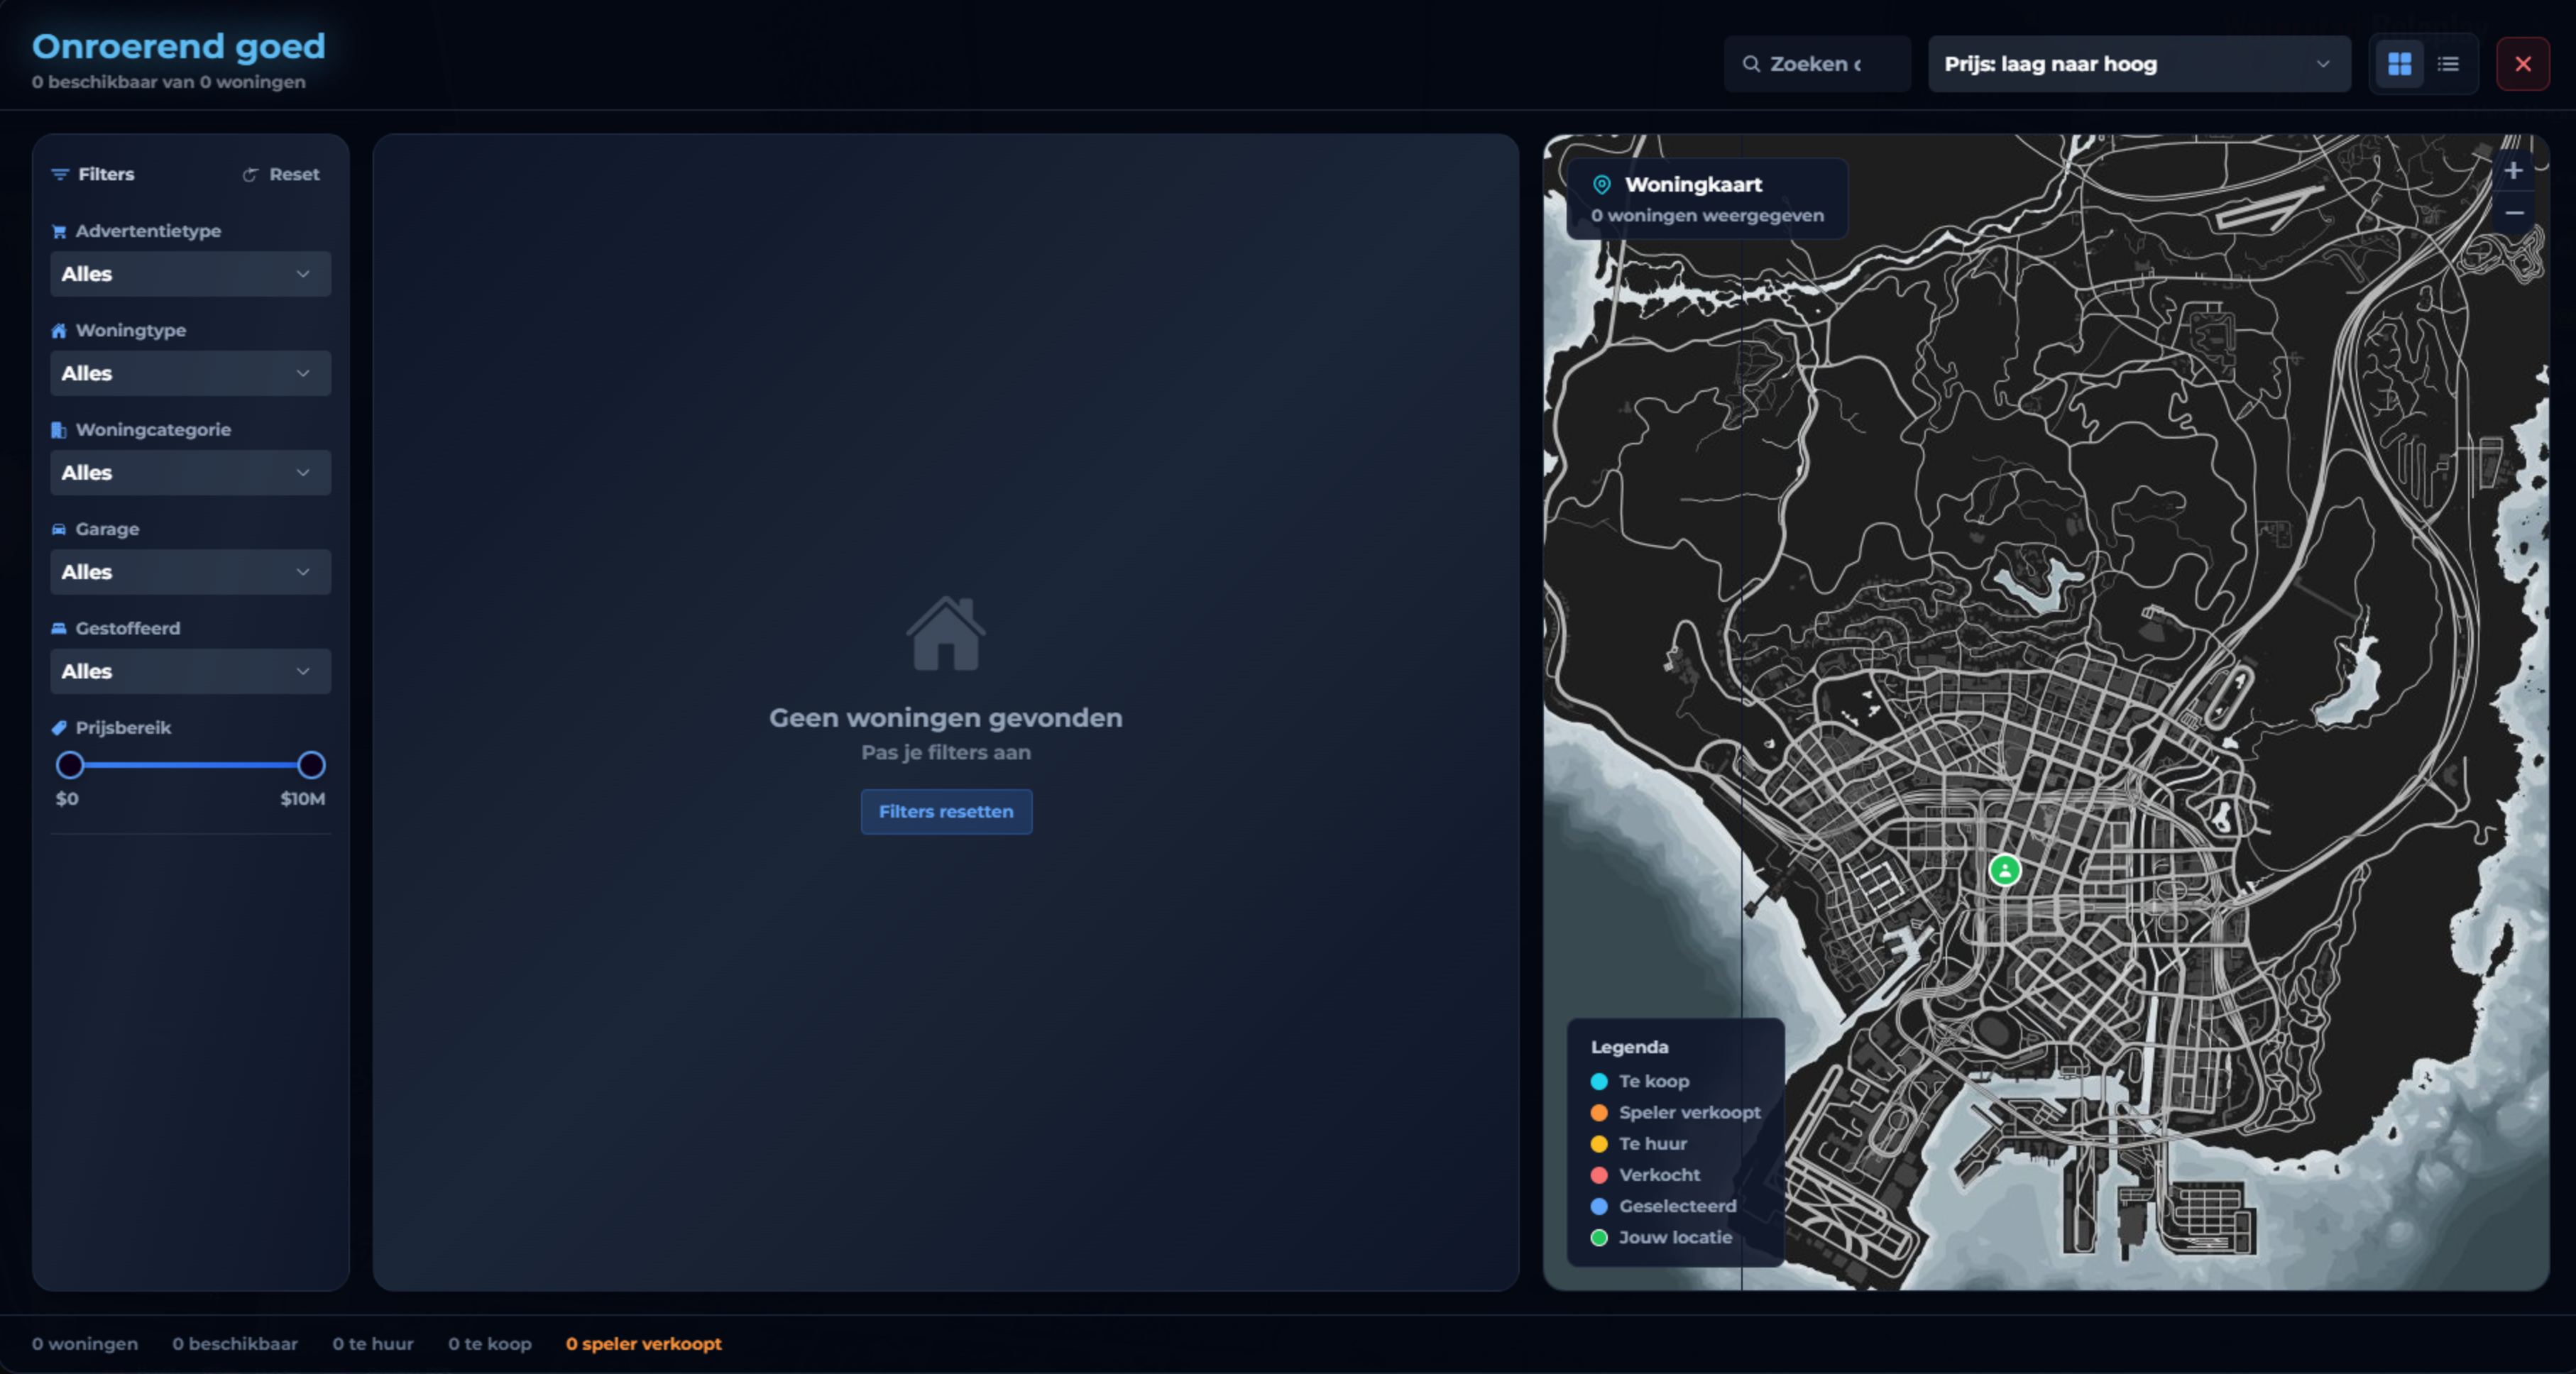Click the Reset link in filters panel
2576x1374 pixels.
(294, 174)
